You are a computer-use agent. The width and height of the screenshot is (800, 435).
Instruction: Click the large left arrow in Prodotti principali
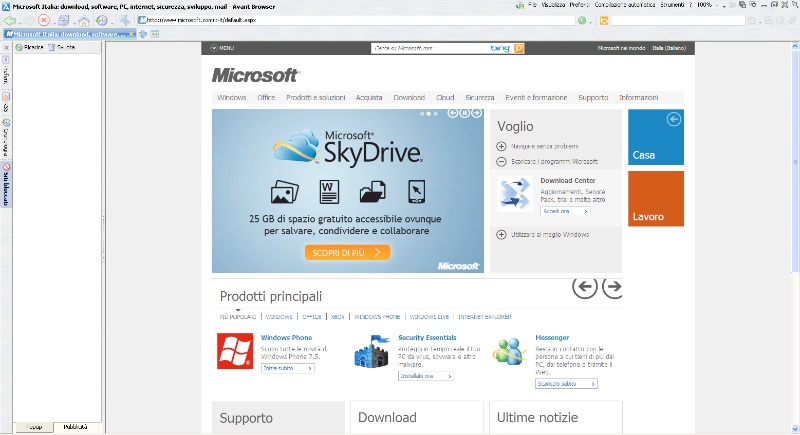pyautogui.click(x=585, y=287)
